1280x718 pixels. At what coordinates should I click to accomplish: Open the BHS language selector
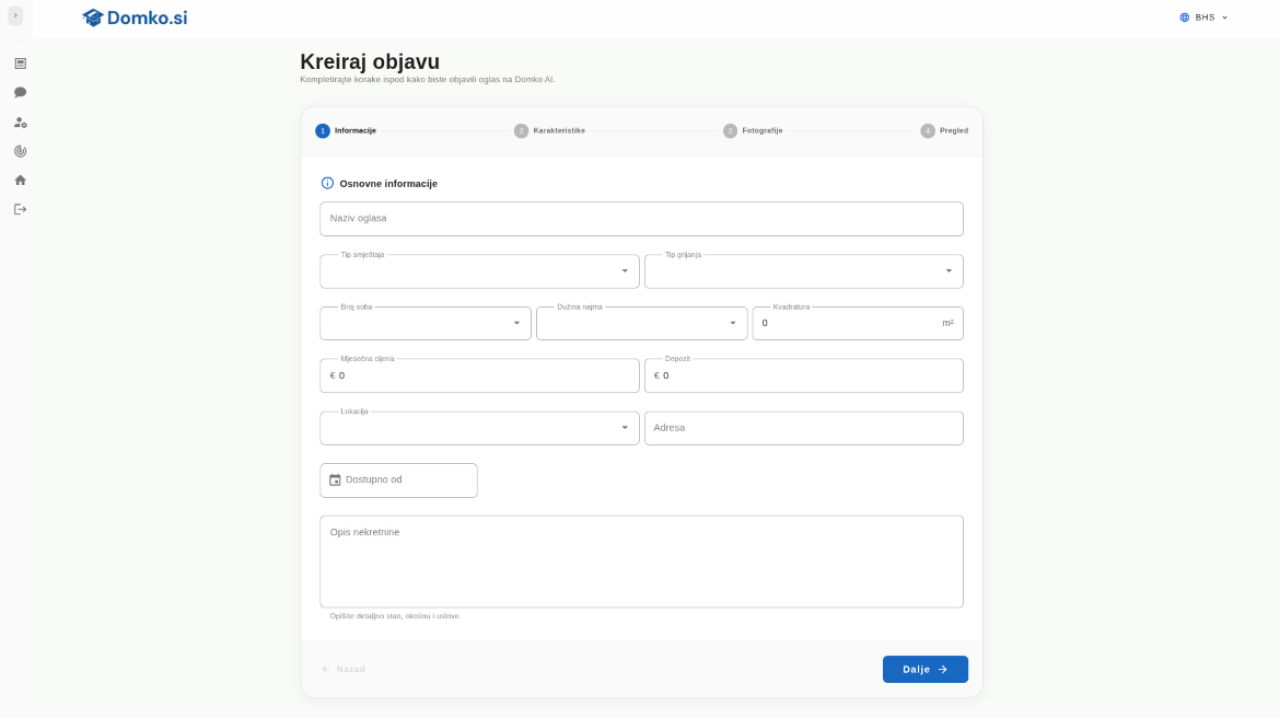coord(1204,17)
